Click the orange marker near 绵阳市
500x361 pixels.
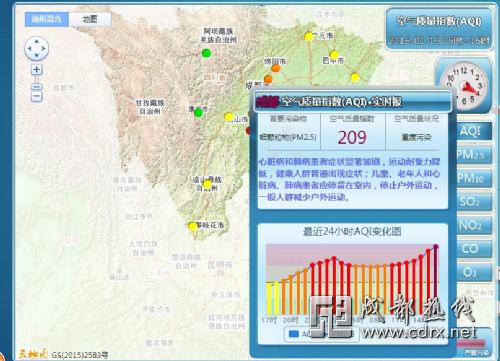point(276,68)
